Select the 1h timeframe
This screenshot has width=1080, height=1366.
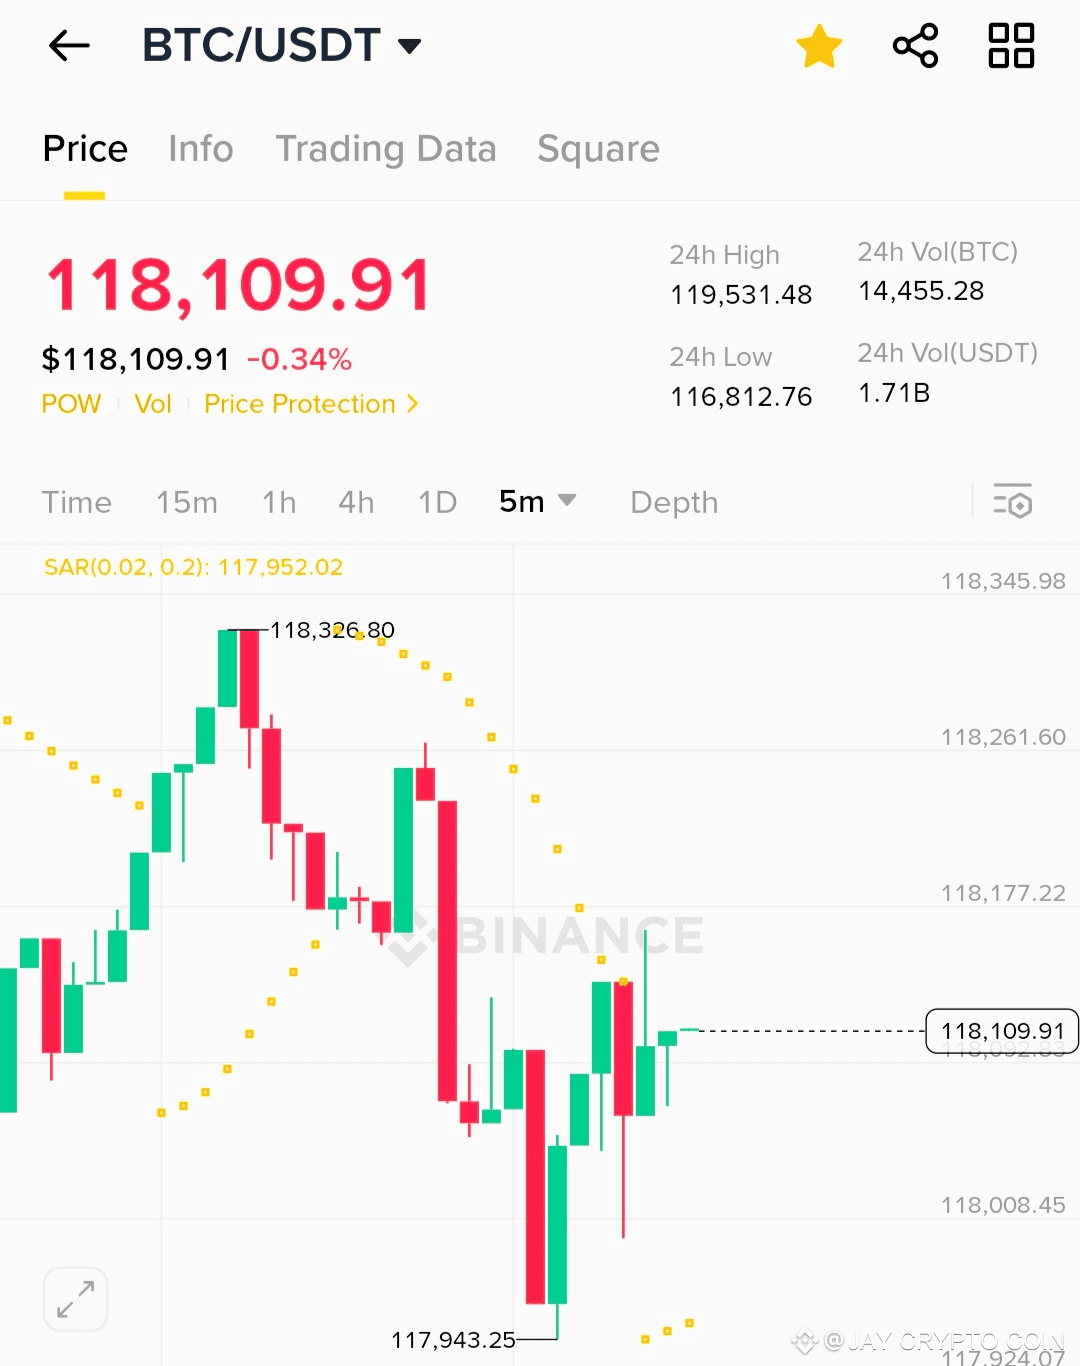tap(279, 502)
